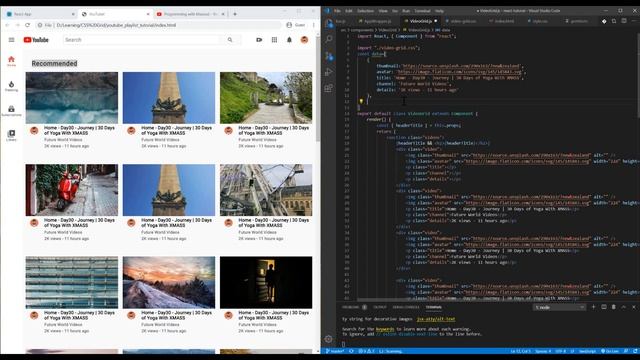Viewport: 640px width, 360px height.
Task: Switch to the Debug Console panel tab
Action: point(406,307)
